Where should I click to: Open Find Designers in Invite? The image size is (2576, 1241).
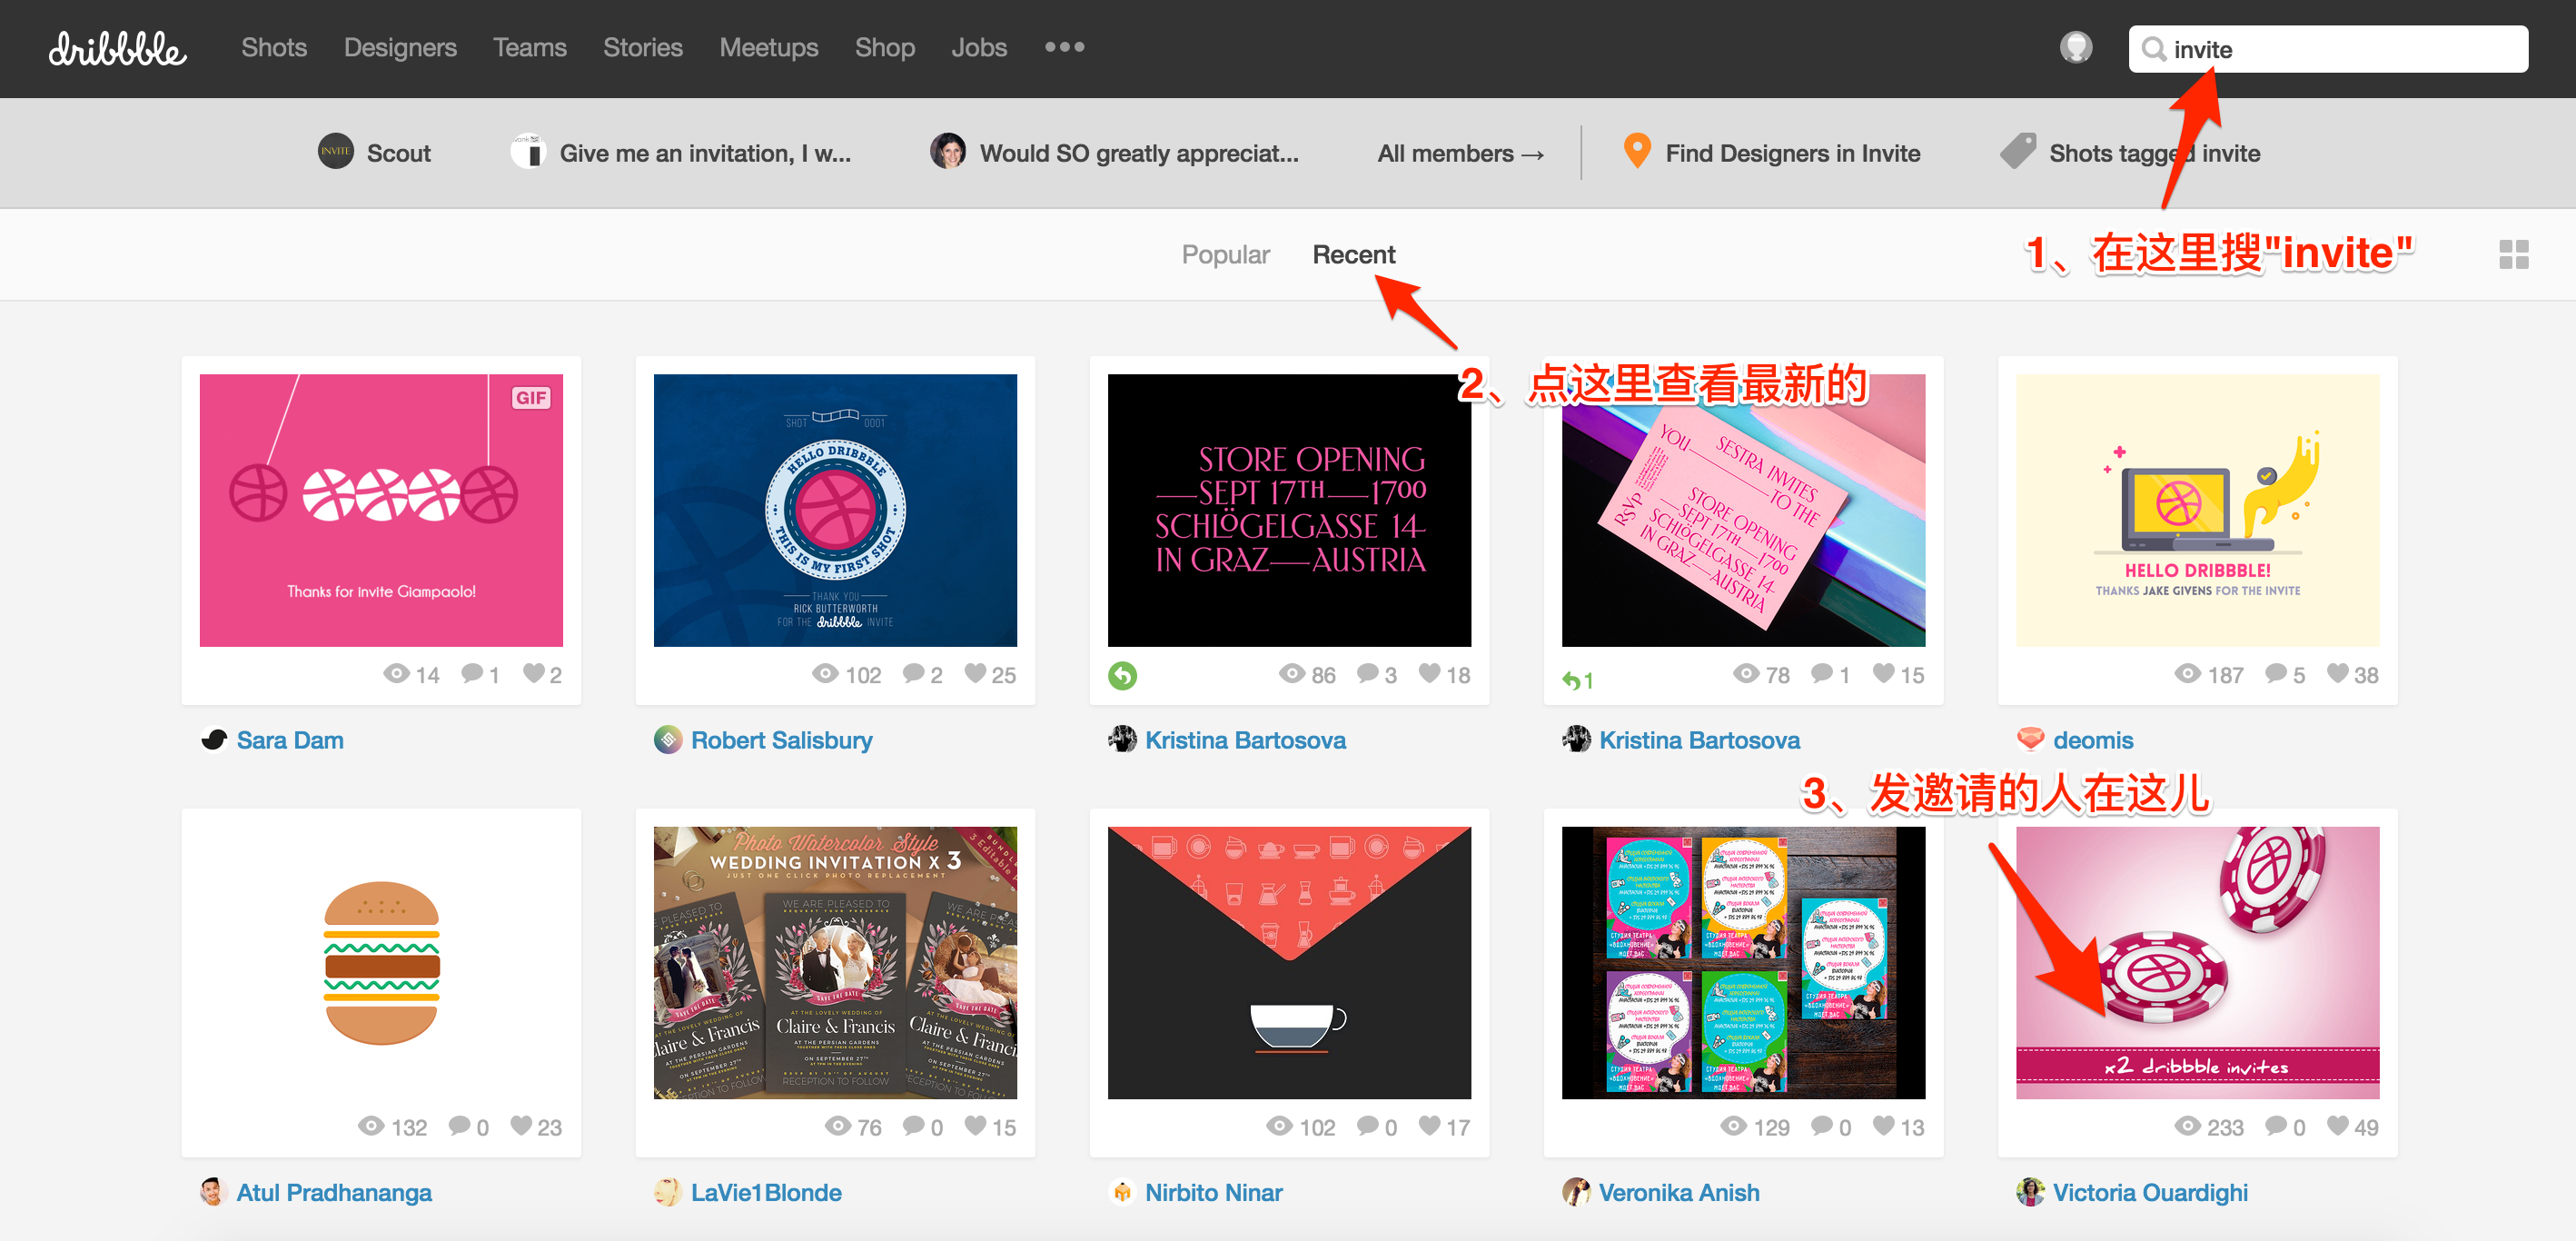click(1792, 153)
